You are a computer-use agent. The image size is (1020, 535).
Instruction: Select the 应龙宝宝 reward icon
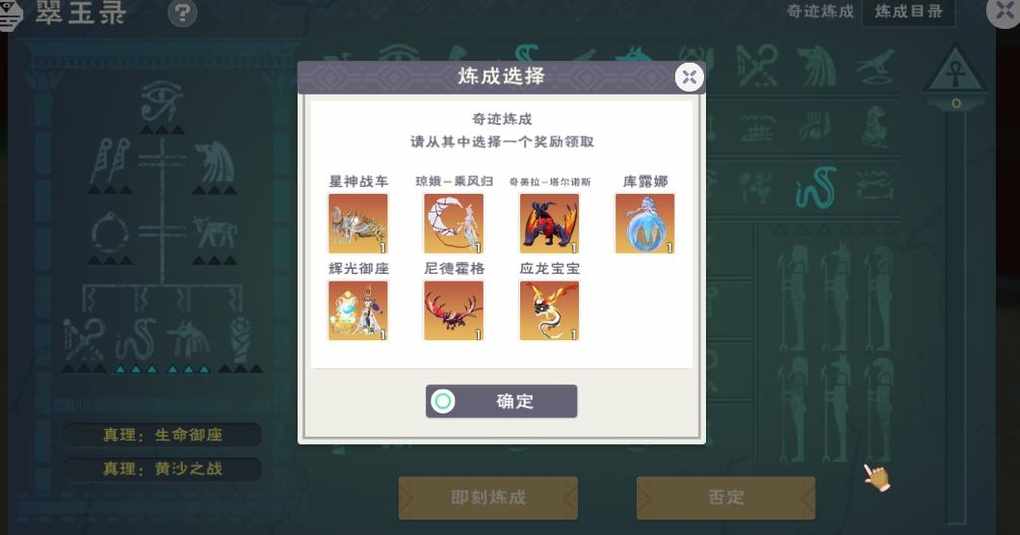(x=549, y=310)
